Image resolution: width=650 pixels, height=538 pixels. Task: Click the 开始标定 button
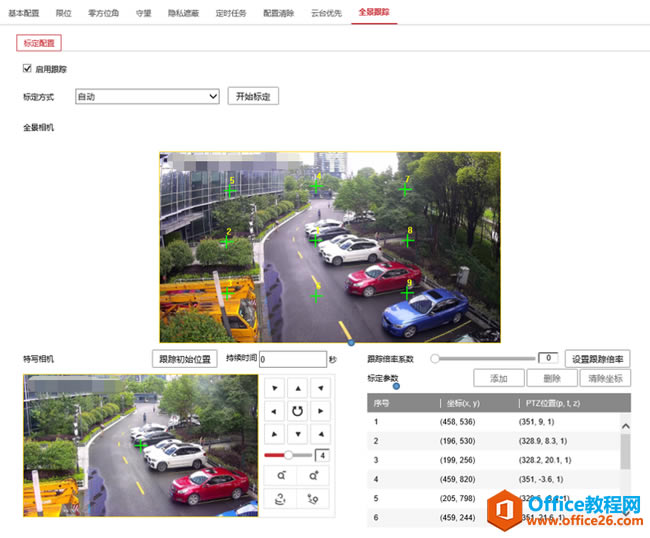[x=253, y=96]
